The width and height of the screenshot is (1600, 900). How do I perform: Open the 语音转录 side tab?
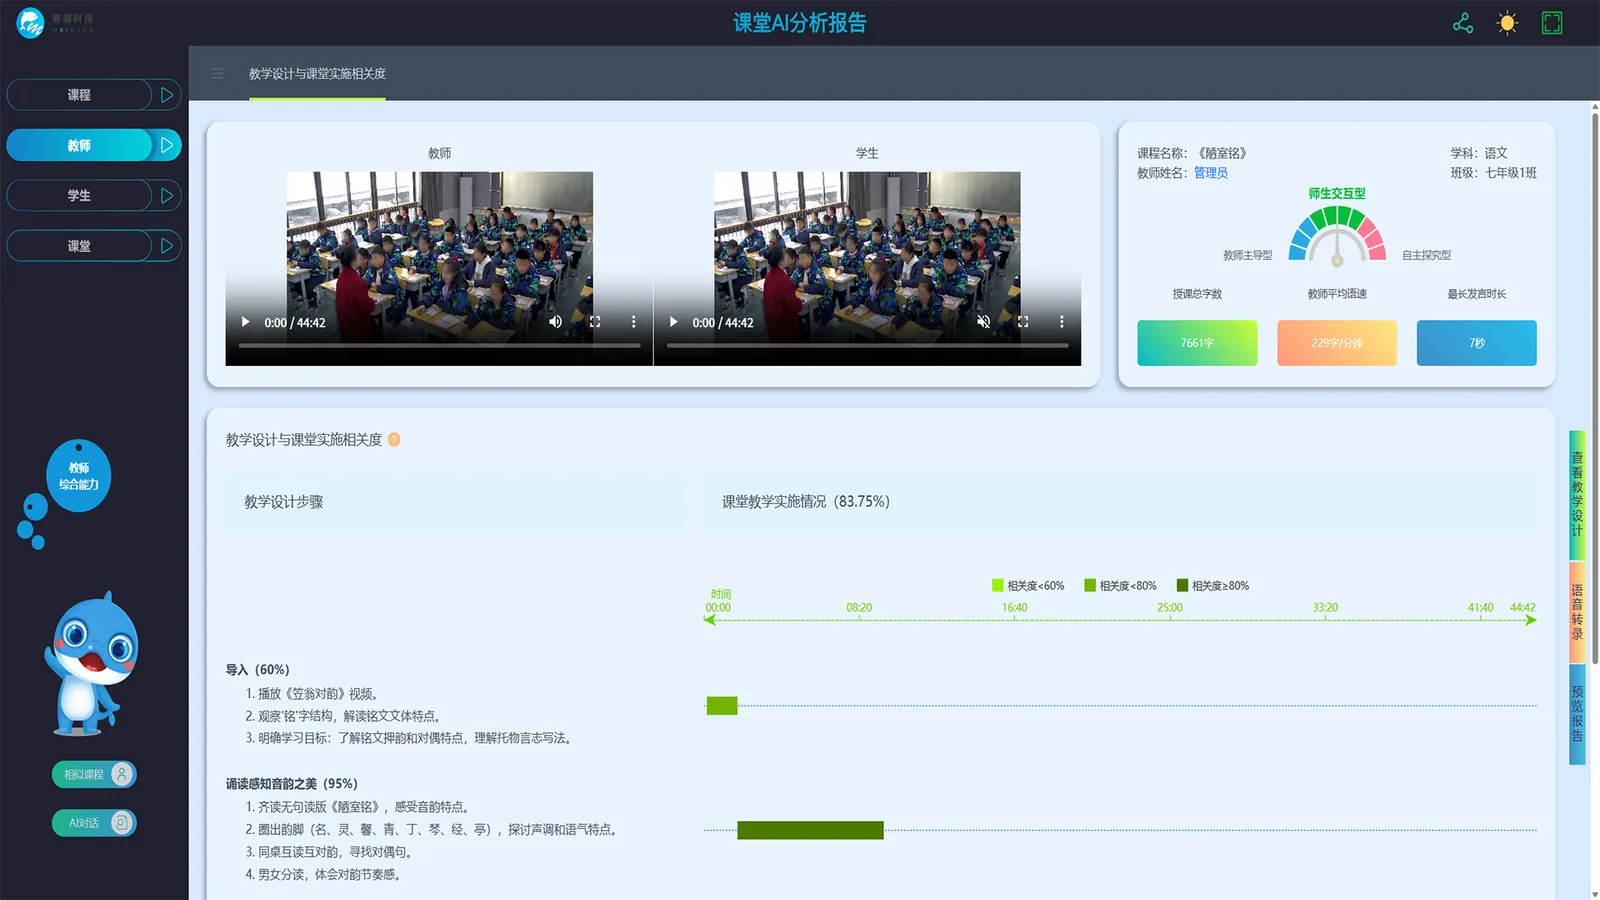1577,612
